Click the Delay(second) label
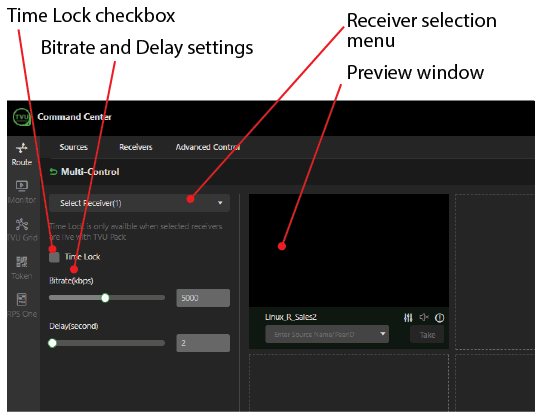Screen dimensions: 540x416 click(74, 326)
